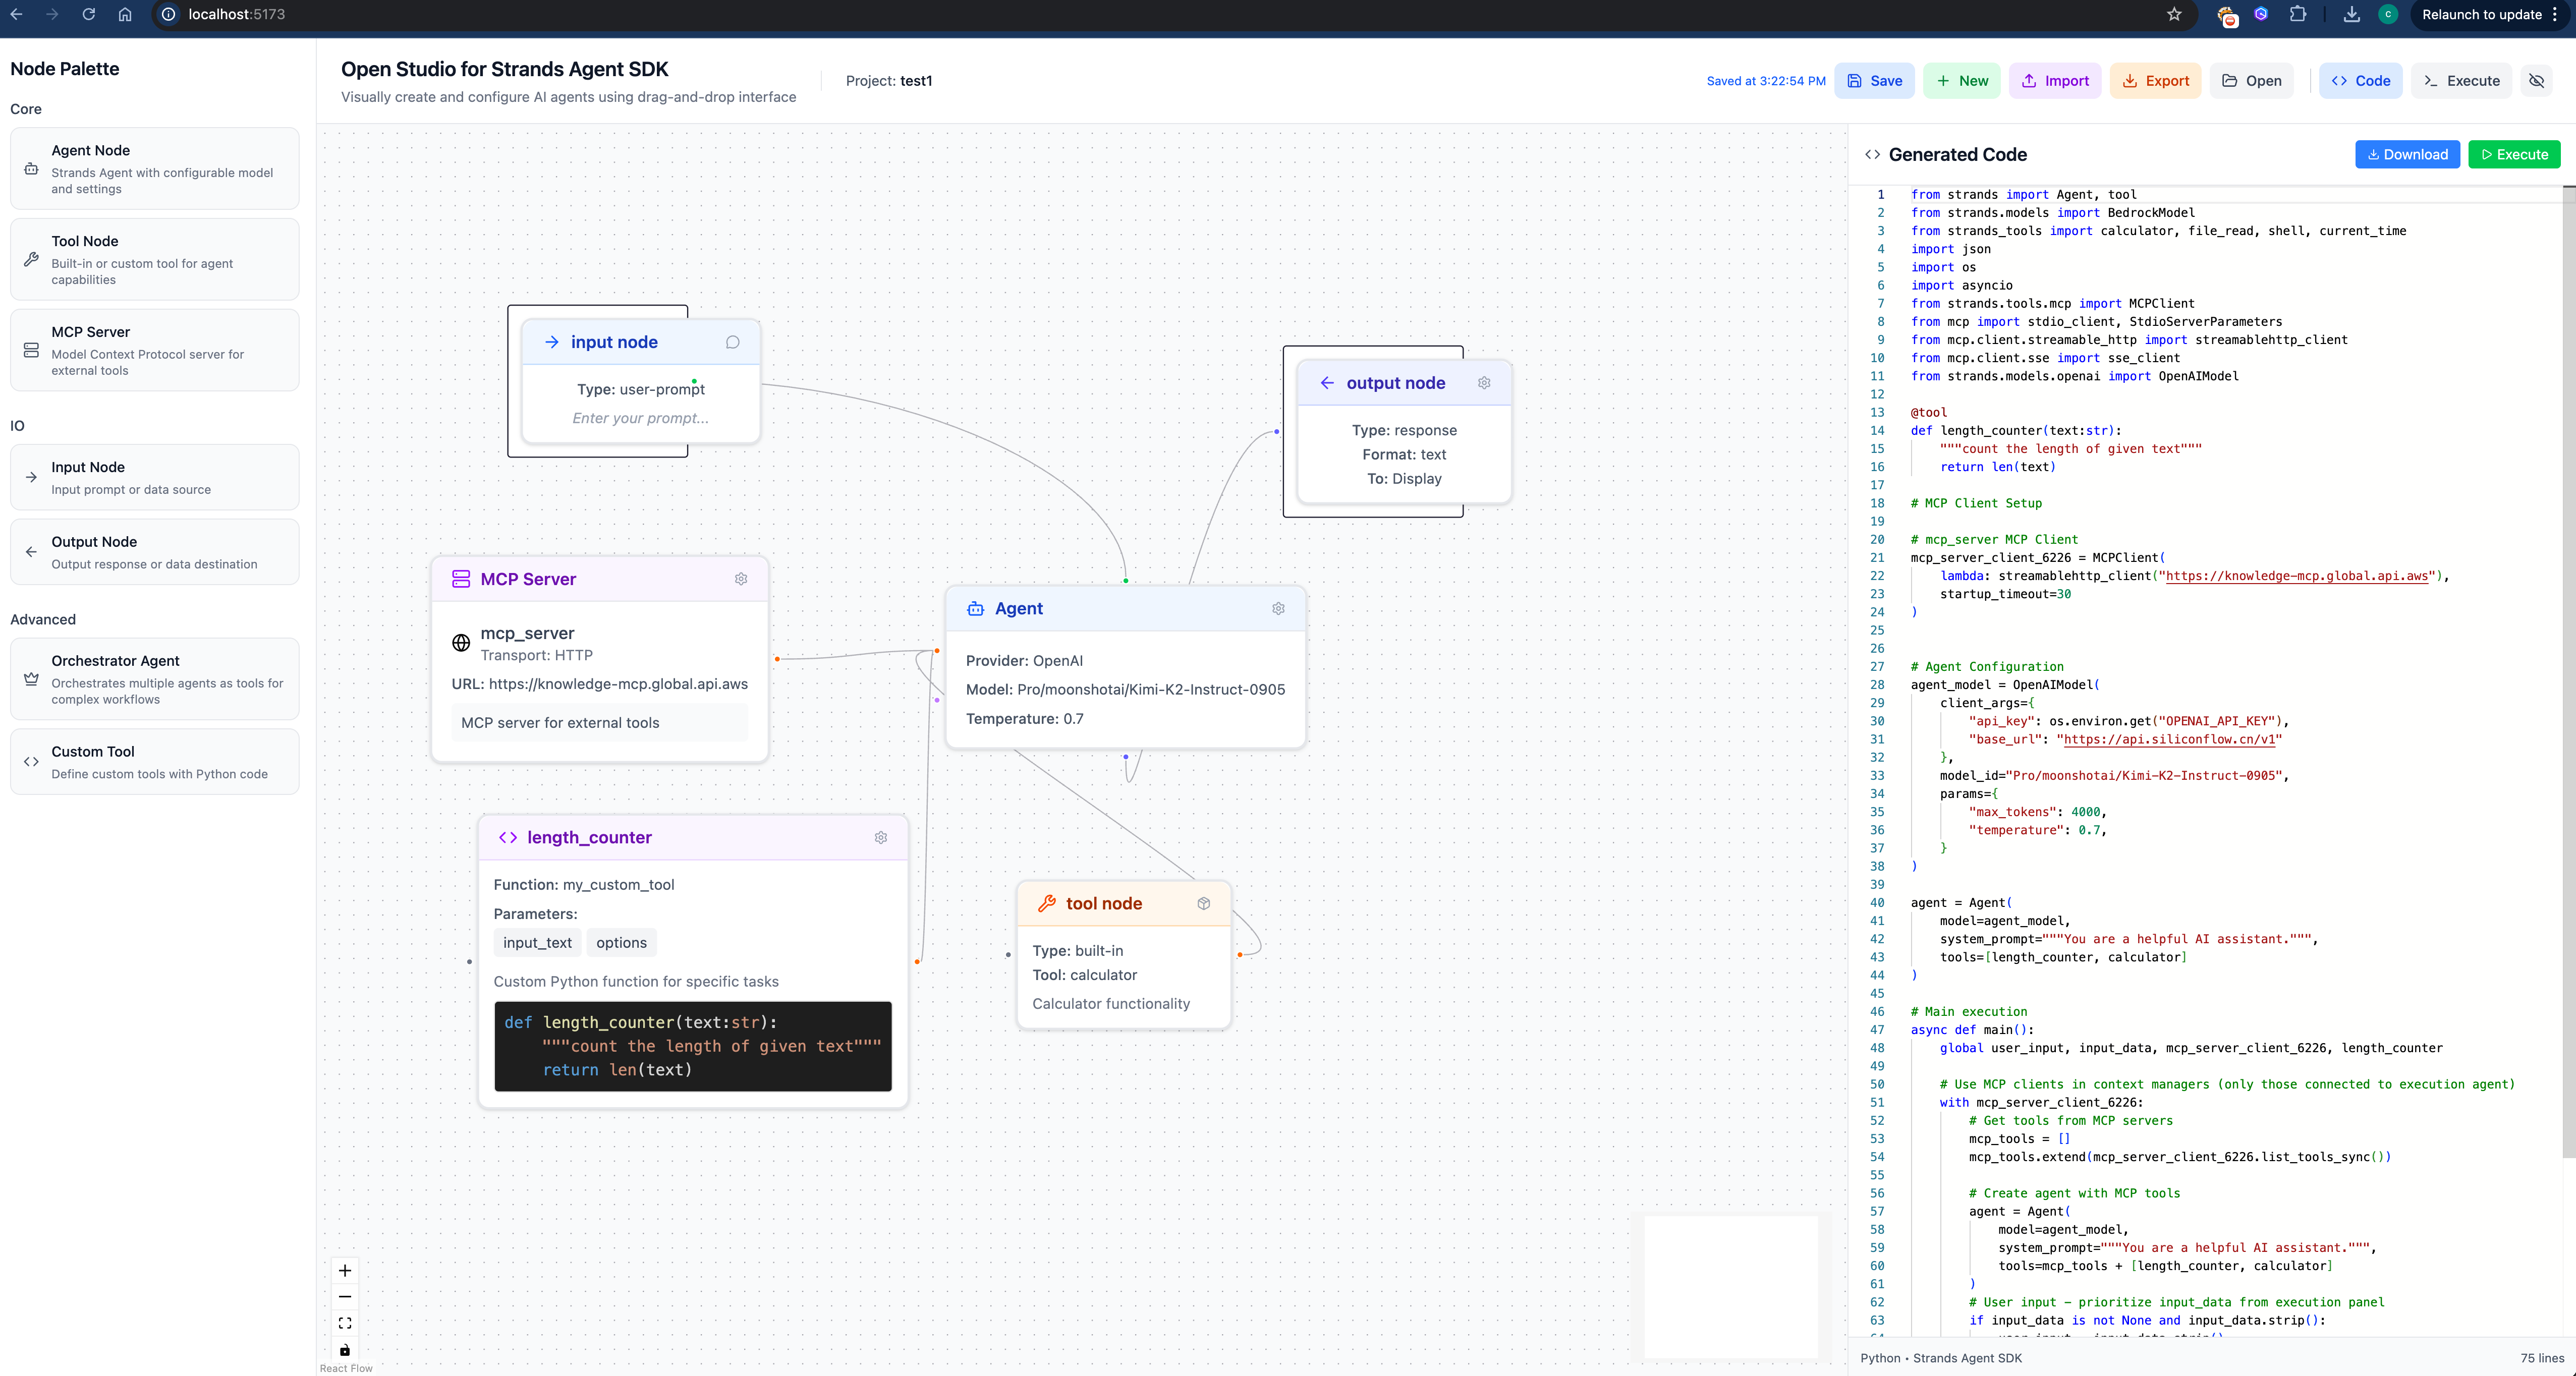This screenshot has width=2576, height=1376.
Task: Click the MCP Server node settings gear
Action: [741, 579]
